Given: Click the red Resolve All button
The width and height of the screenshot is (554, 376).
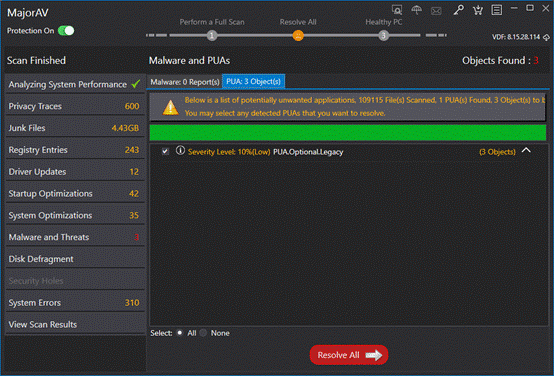Looking at the screenshot, I should pyautogui.click(x=349, y=355).
